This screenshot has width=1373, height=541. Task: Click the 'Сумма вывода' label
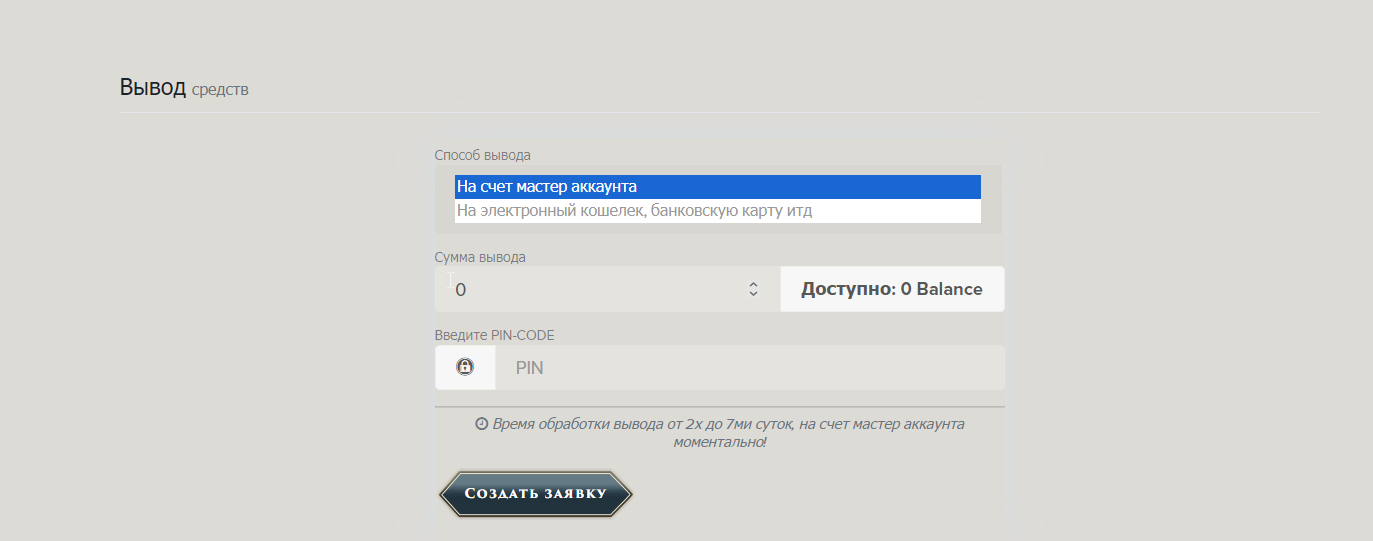coord(480,257)
